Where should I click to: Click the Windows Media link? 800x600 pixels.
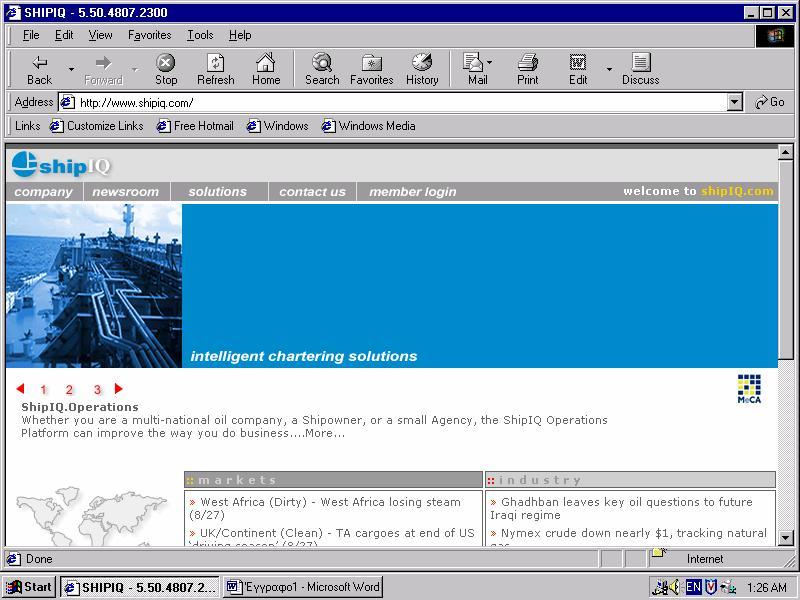368,126
